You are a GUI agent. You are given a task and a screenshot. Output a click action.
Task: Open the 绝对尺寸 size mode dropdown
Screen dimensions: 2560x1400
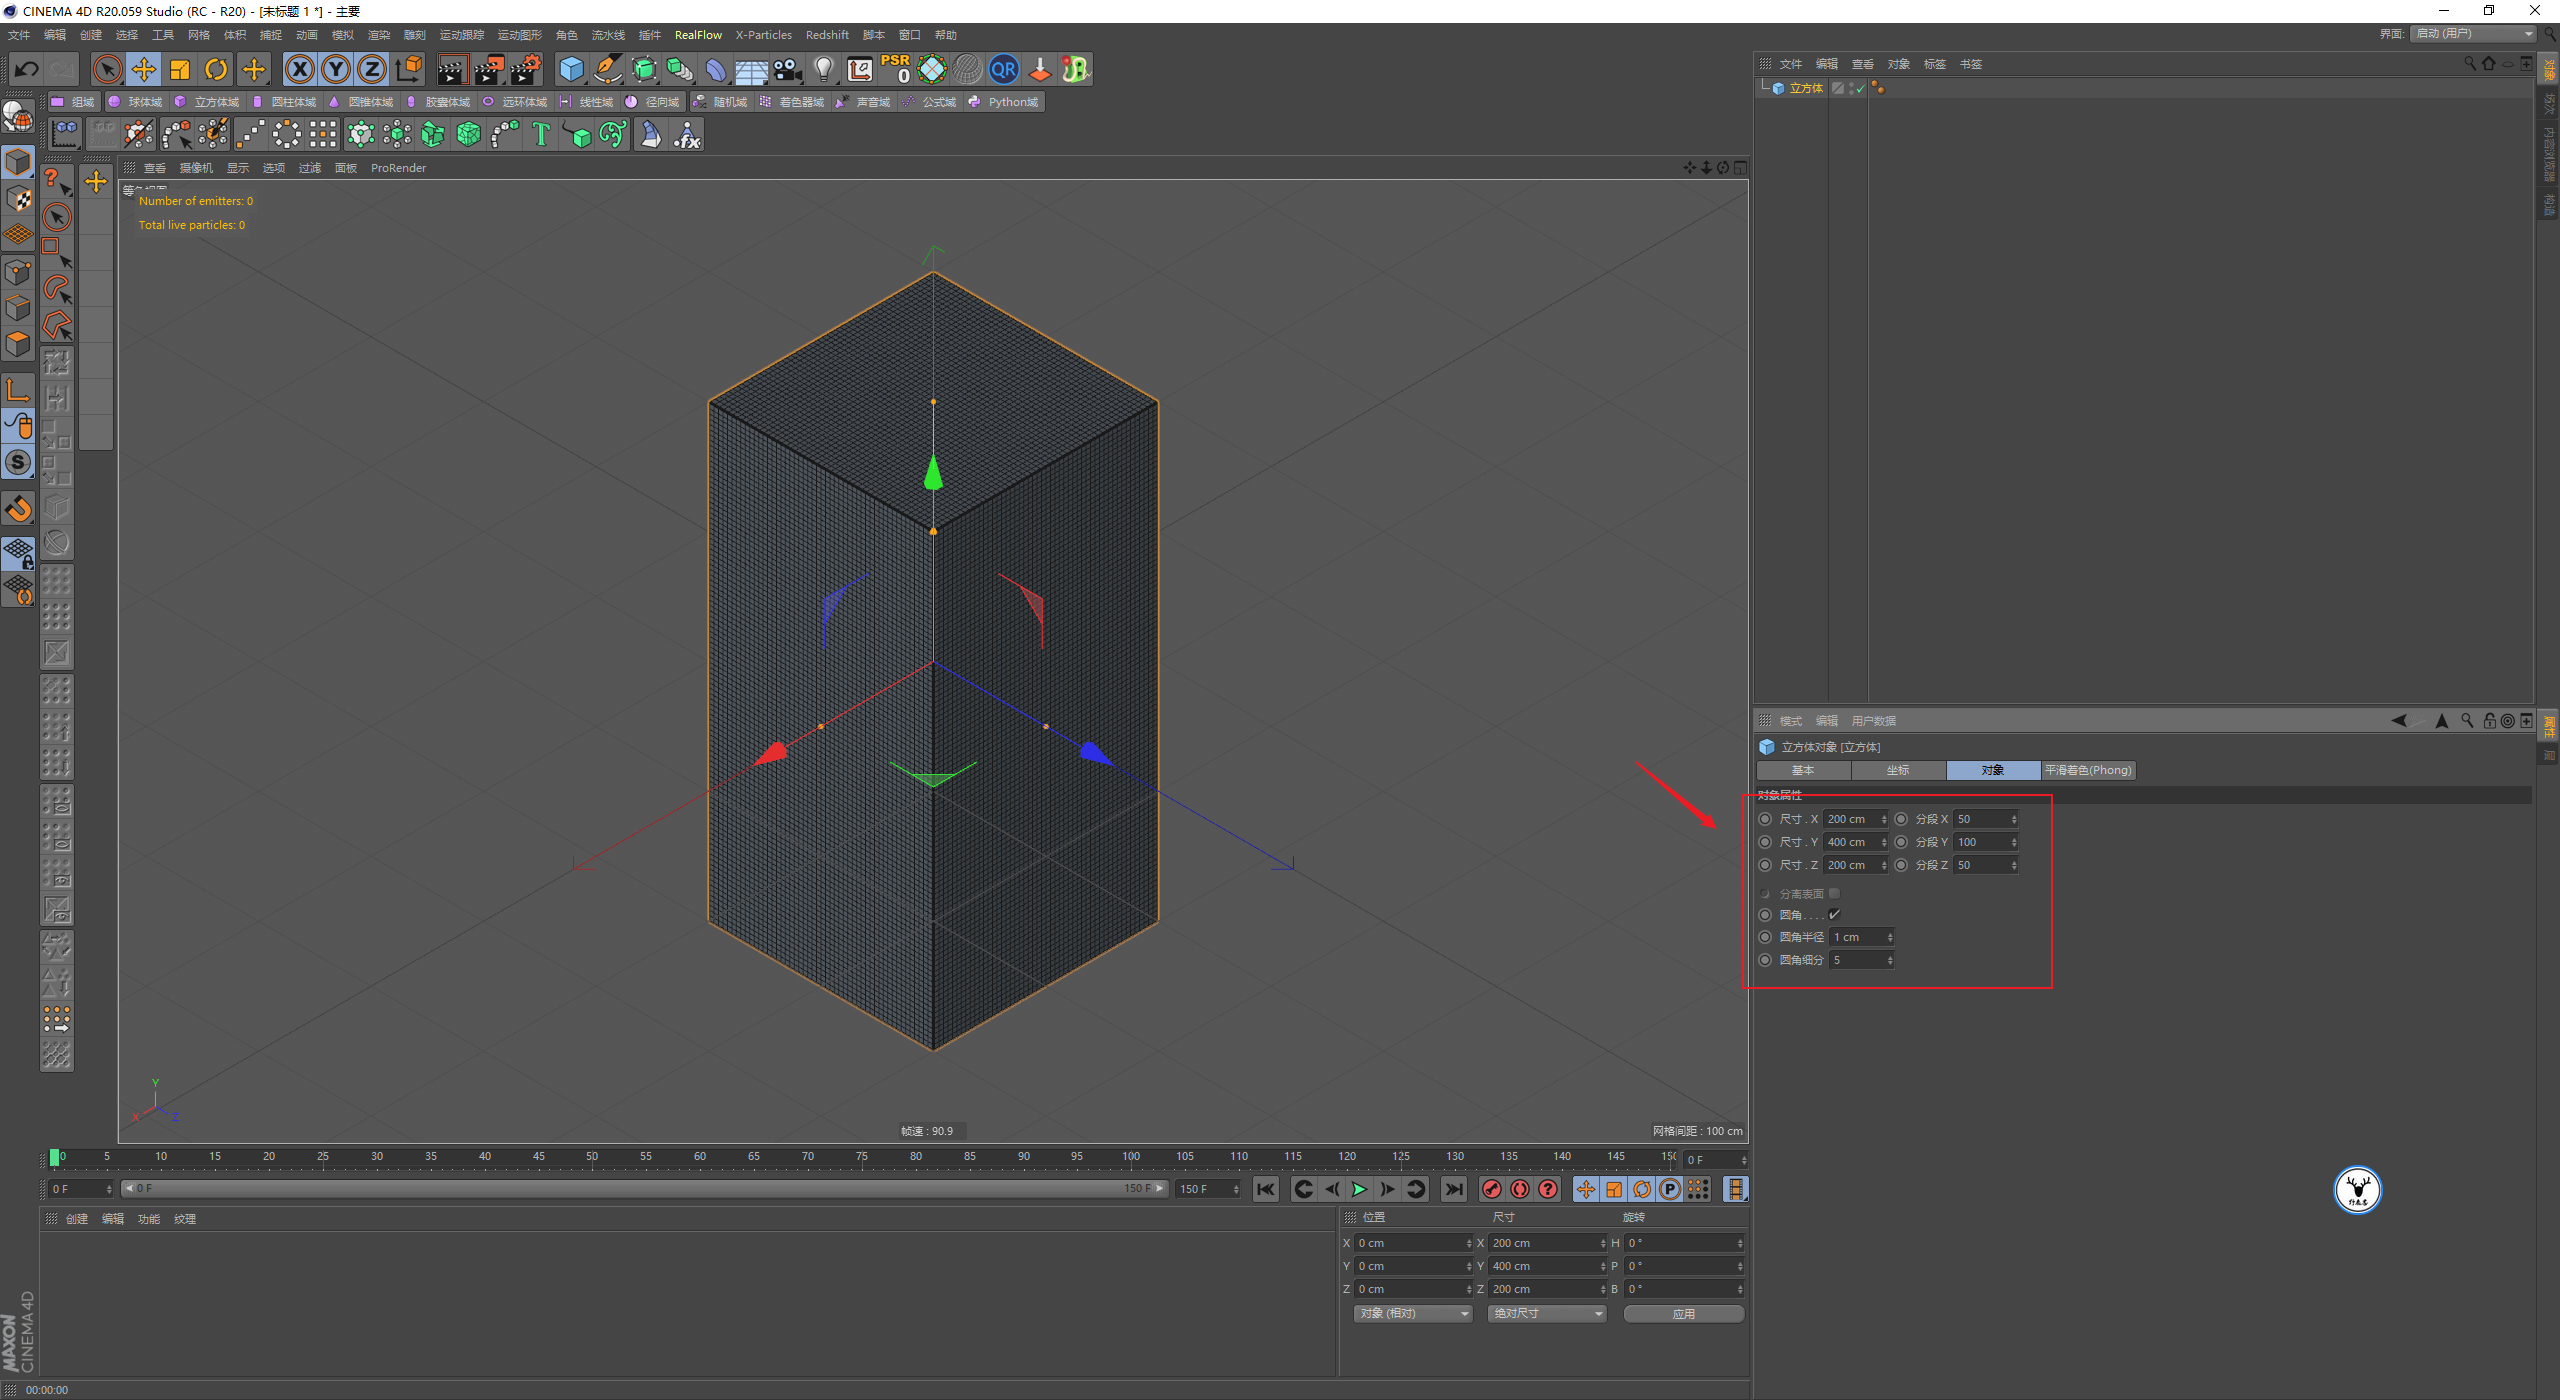[1547, 1314]
